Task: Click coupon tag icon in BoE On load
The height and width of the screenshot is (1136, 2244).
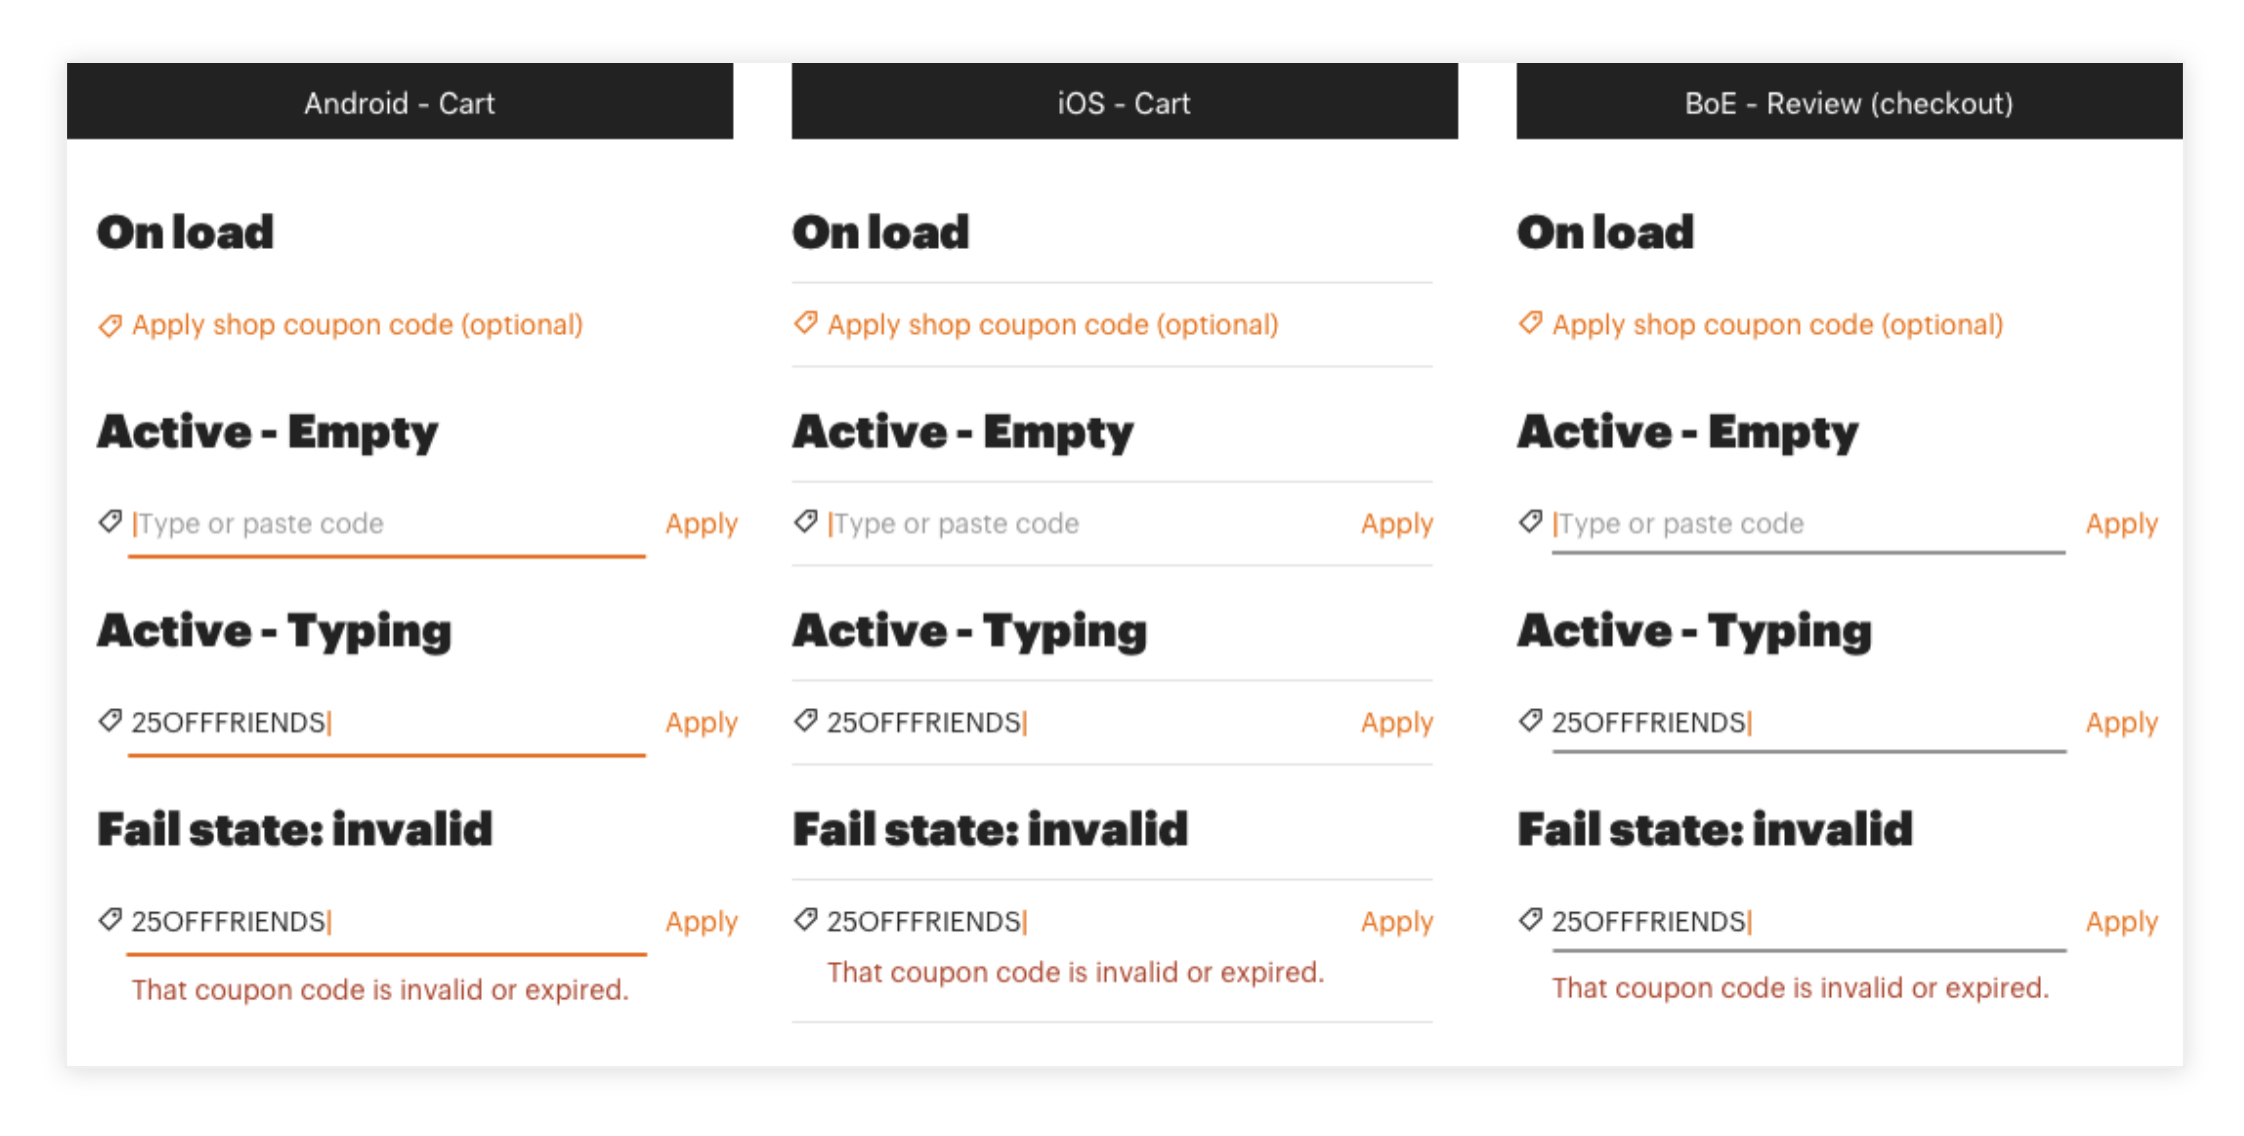Action: [1530, 323]
